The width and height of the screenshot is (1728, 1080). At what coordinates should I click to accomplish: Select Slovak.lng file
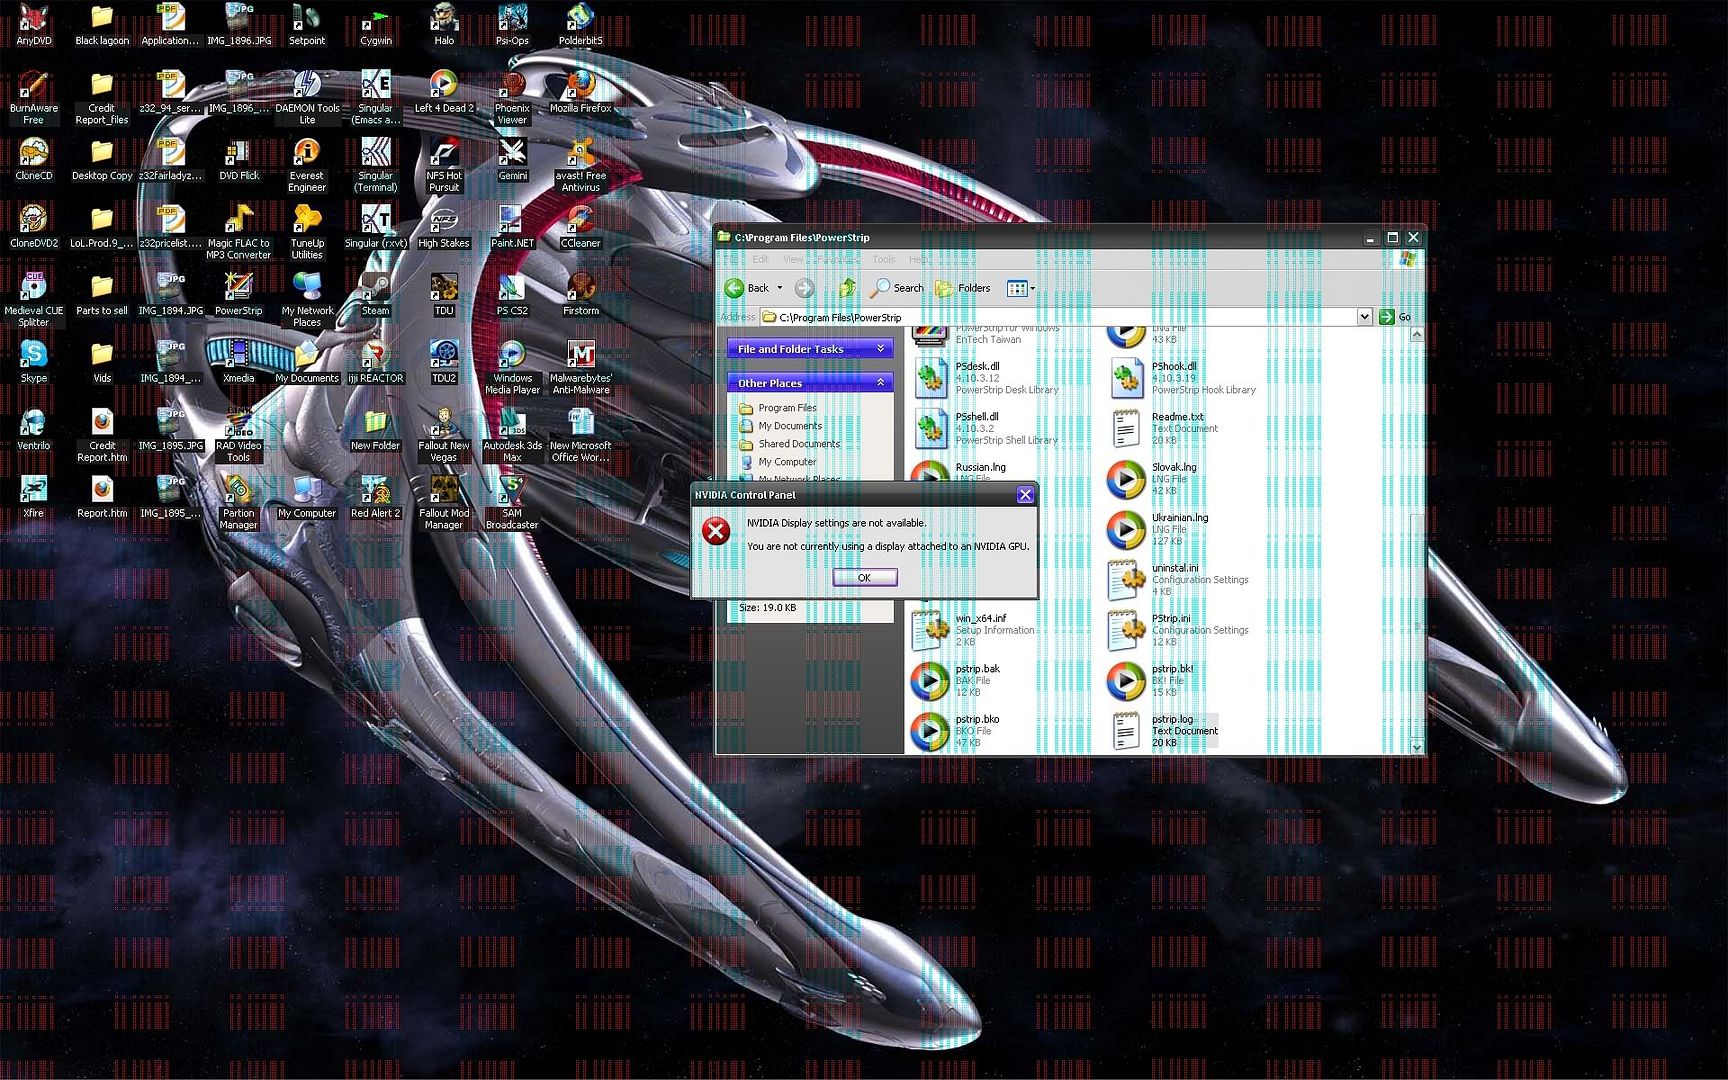[x=1152, y=479]
